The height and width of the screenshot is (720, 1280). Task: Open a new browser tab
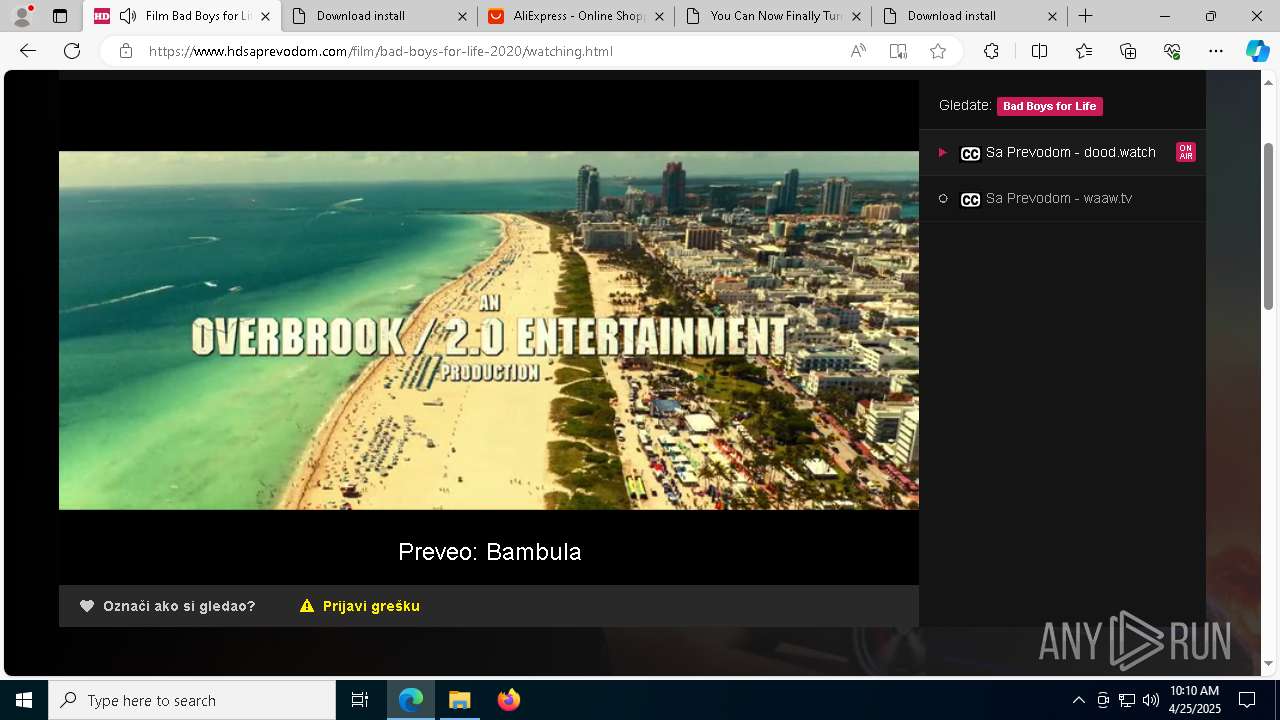pos(1086,16)
